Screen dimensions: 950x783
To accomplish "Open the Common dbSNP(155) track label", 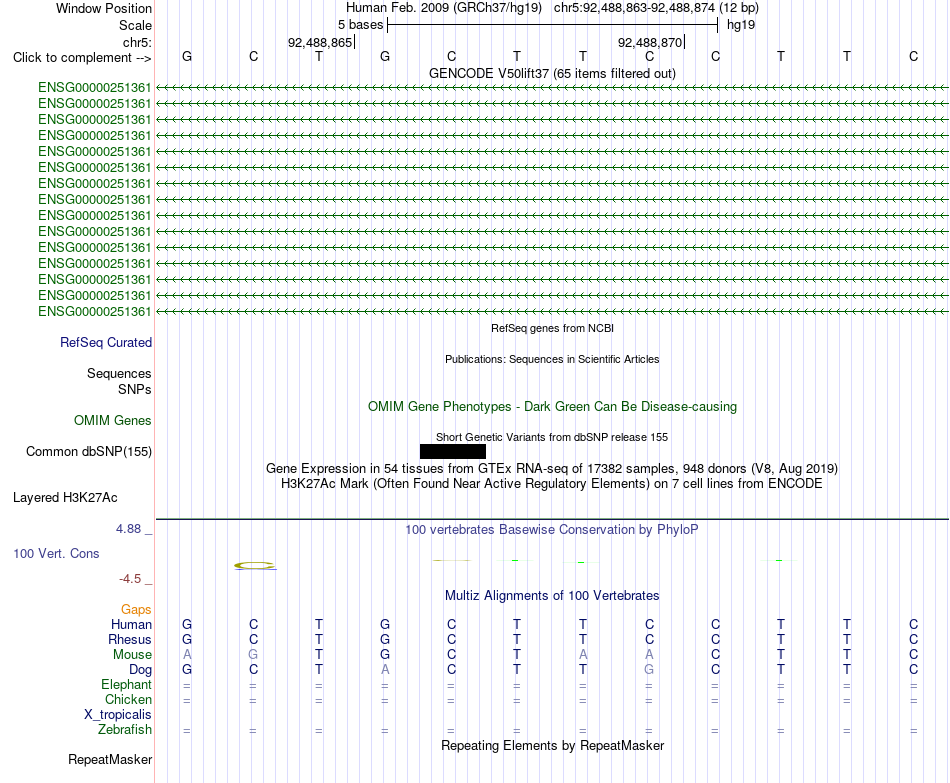I will click(x=89, y=451).
